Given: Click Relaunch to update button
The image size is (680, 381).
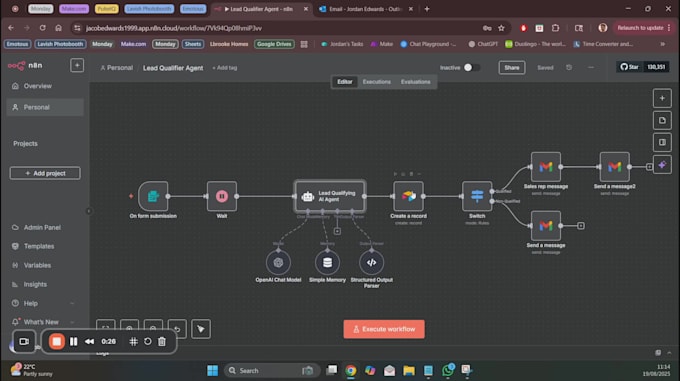Looking at the screenshot, I should click(644, 28).
